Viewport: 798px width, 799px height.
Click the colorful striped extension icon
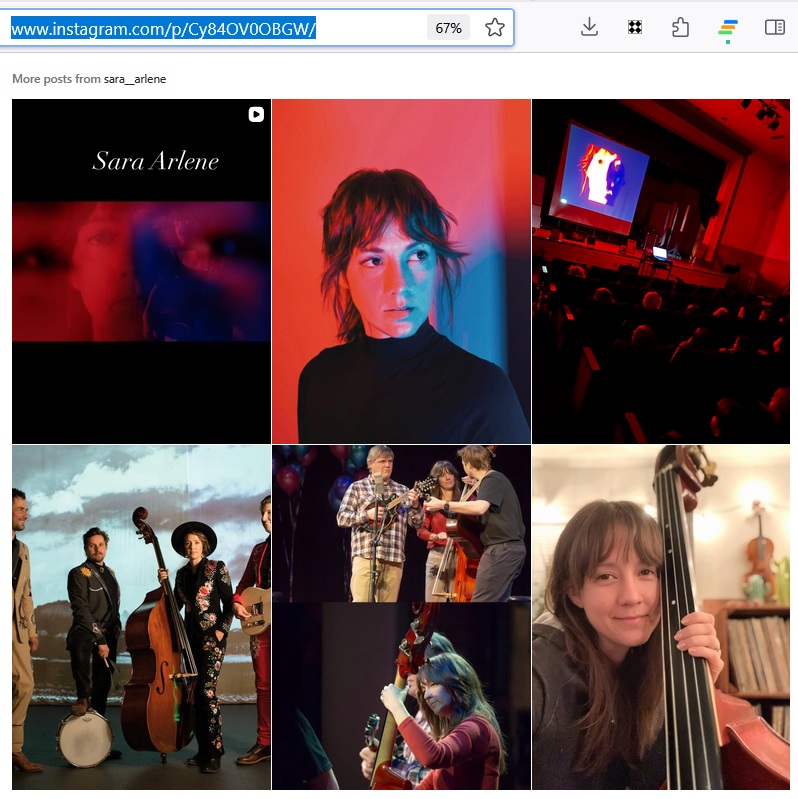coord(727,28)
